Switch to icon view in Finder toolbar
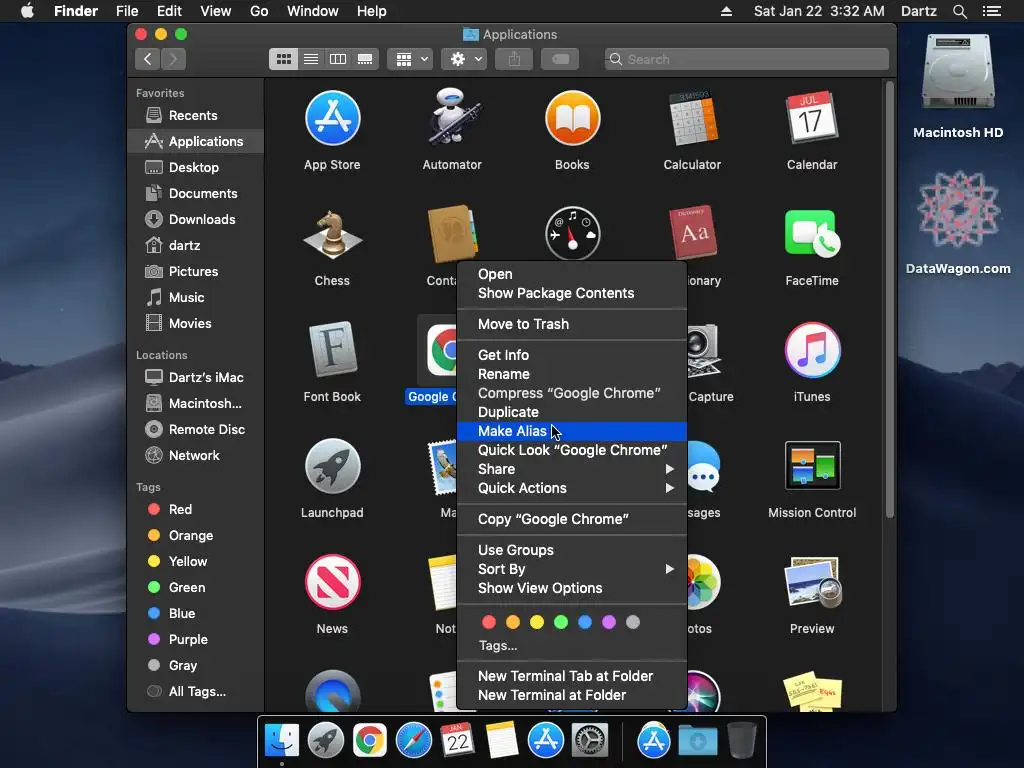The image size is (1024, 768). 283,59
